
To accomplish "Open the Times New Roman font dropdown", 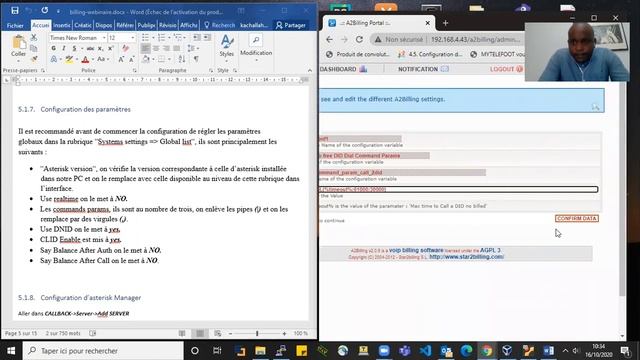I will (x=104, y=38).
